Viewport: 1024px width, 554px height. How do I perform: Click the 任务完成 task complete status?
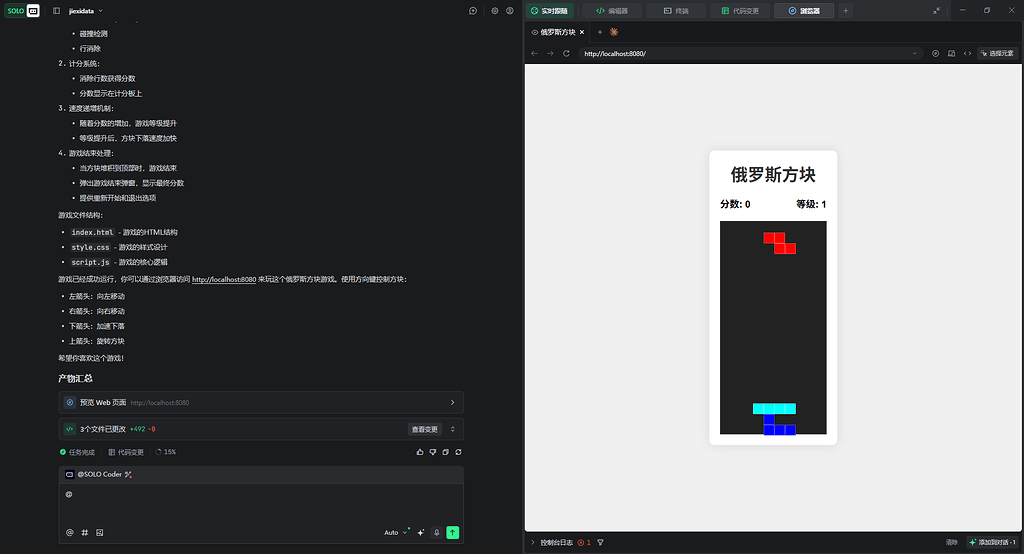pyautogui.click(x=77, y=452)
